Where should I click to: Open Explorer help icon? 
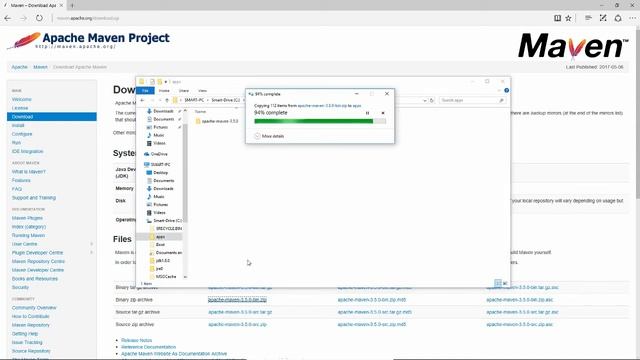506,91
